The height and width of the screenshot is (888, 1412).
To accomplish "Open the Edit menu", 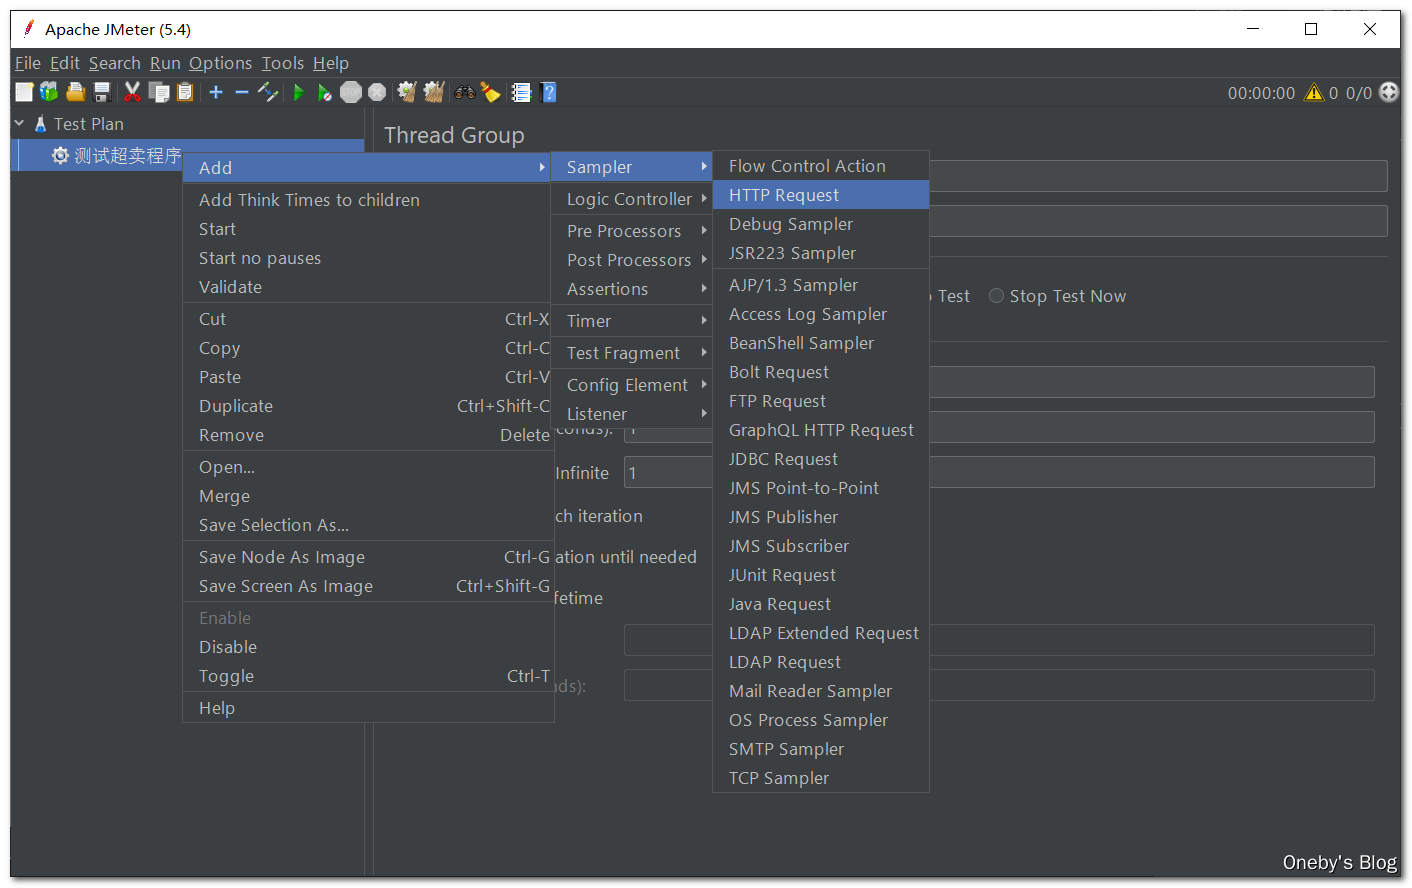I will point(65,63).
